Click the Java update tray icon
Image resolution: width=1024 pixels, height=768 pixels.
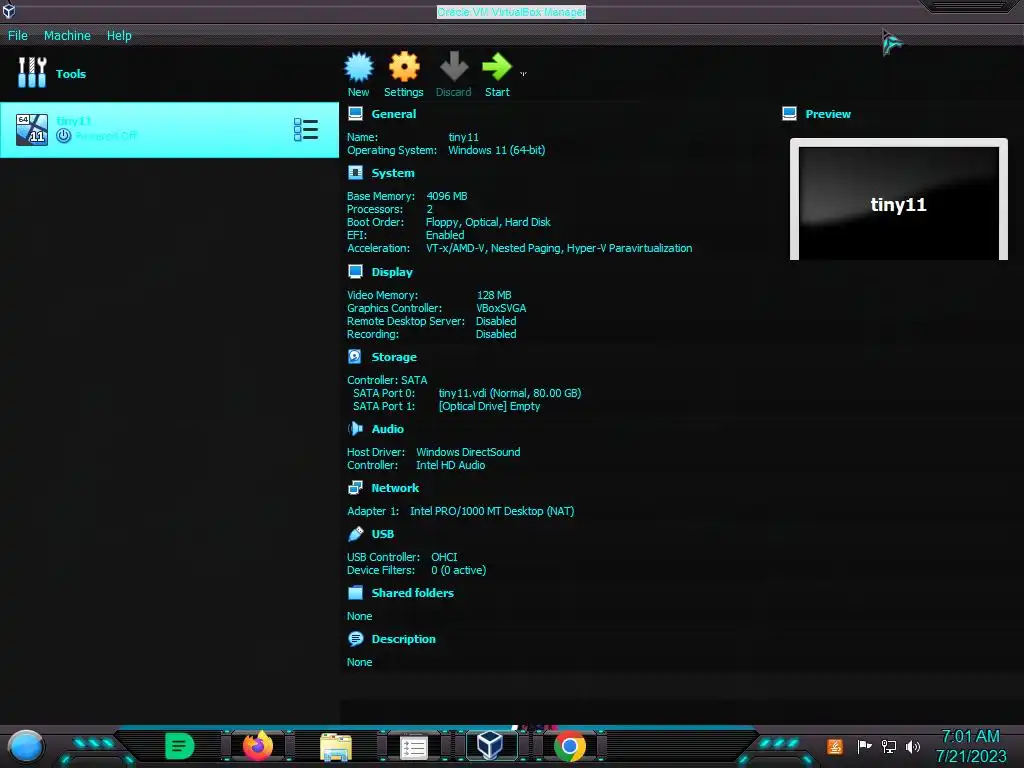click(x=835, y=746)
